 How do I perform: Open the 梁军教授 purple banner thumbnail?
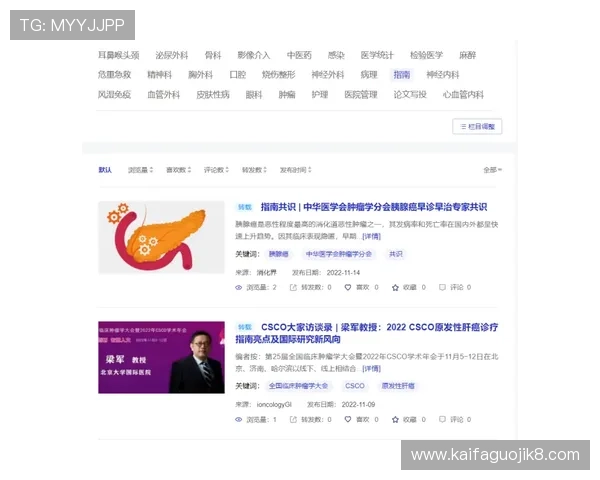click(161, 358)
